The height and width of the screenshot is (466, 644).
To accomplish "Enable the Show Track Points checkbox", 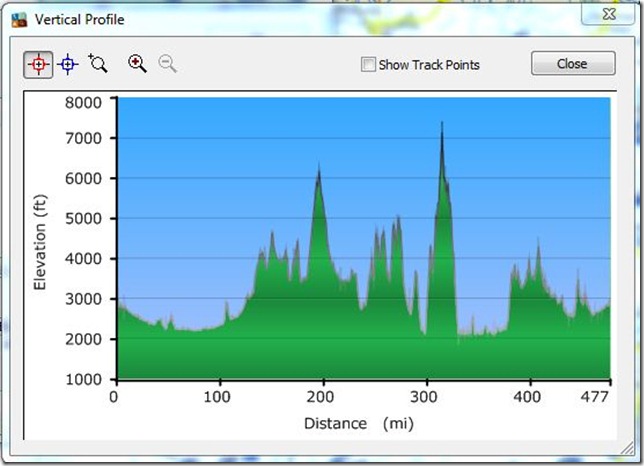I will (x=368, y=64).
